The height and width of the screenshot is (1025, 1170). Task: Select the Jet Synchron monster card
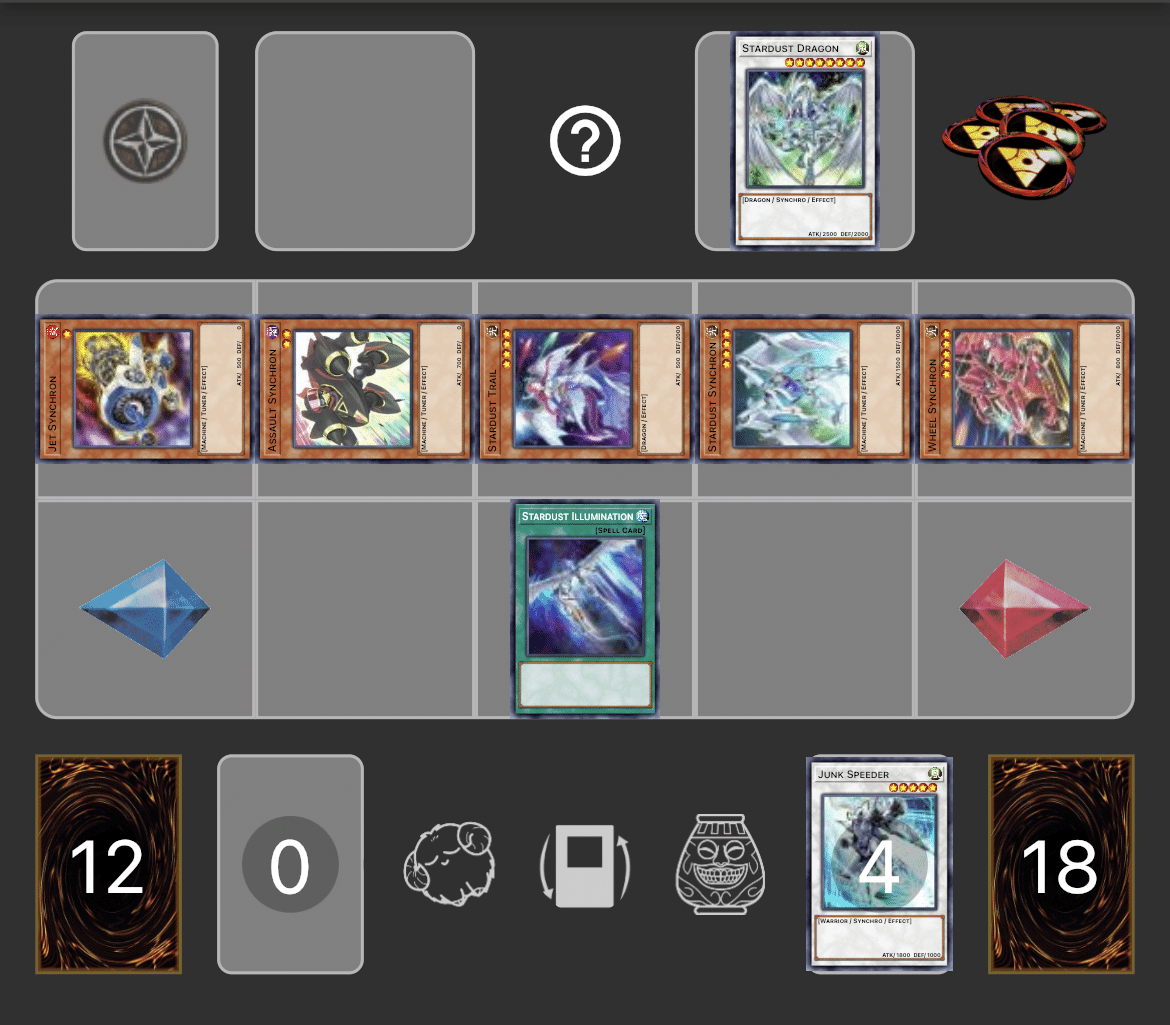pyautogui.click(x=145, y=389)
